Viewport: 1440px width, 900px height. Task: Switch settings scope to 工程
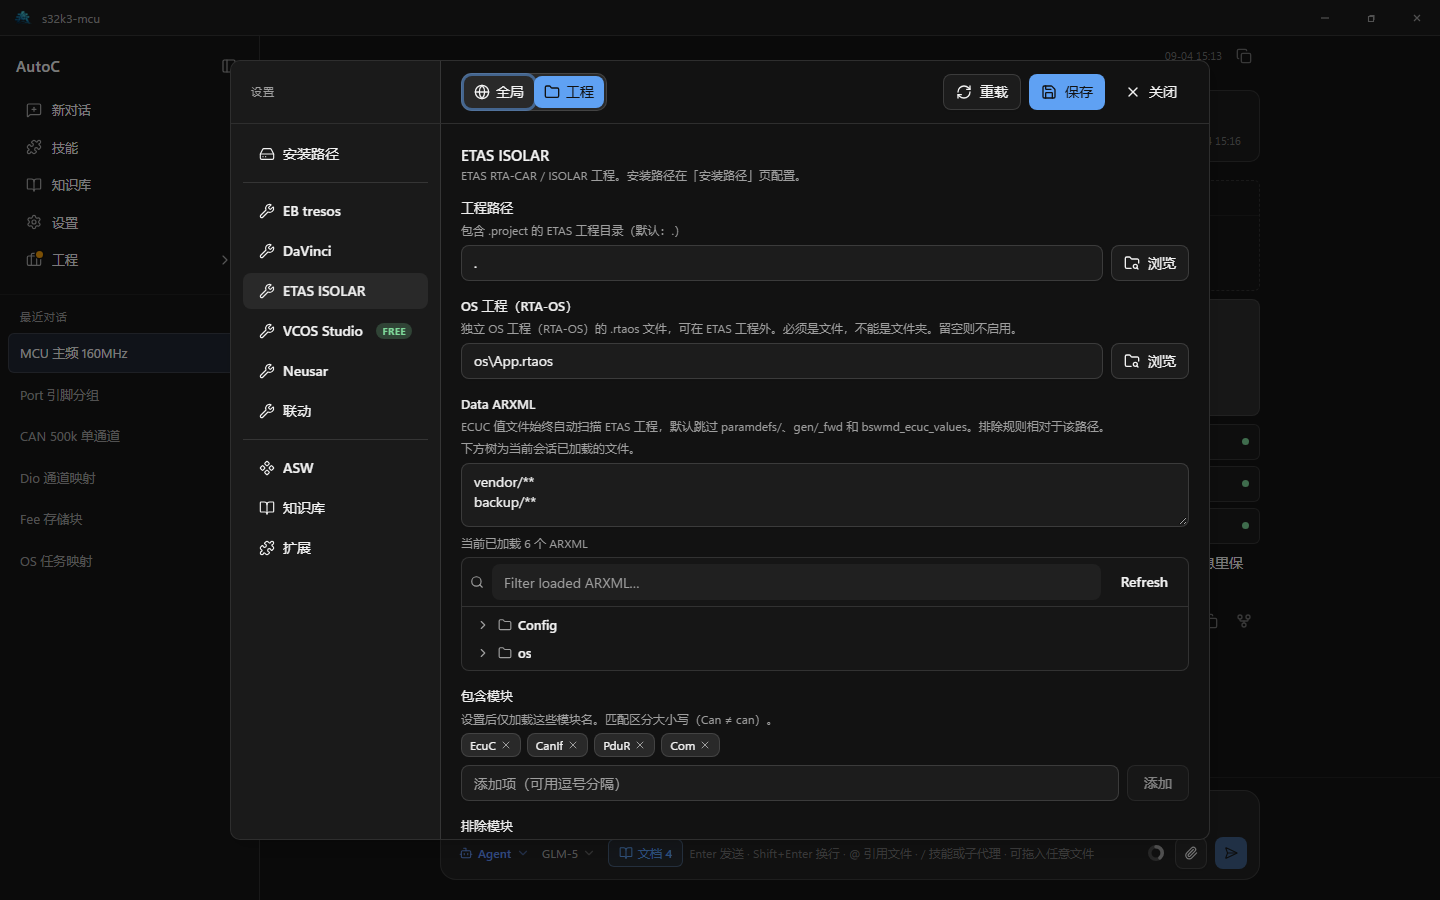(x=569, y=92)
